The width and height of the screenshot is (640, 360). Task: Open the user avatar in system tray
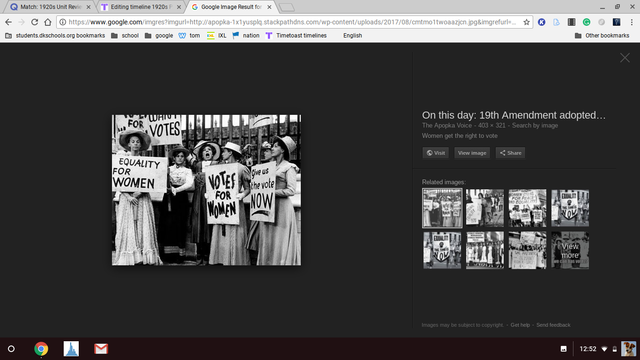(629, 349)
